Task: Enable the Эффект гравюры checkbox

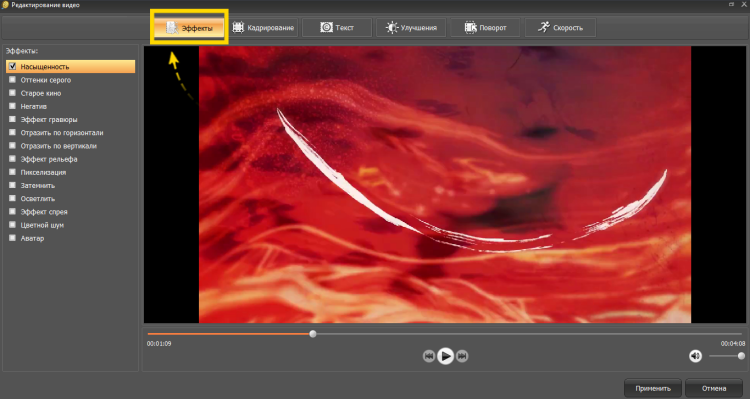Action: [x=12, y=119]
